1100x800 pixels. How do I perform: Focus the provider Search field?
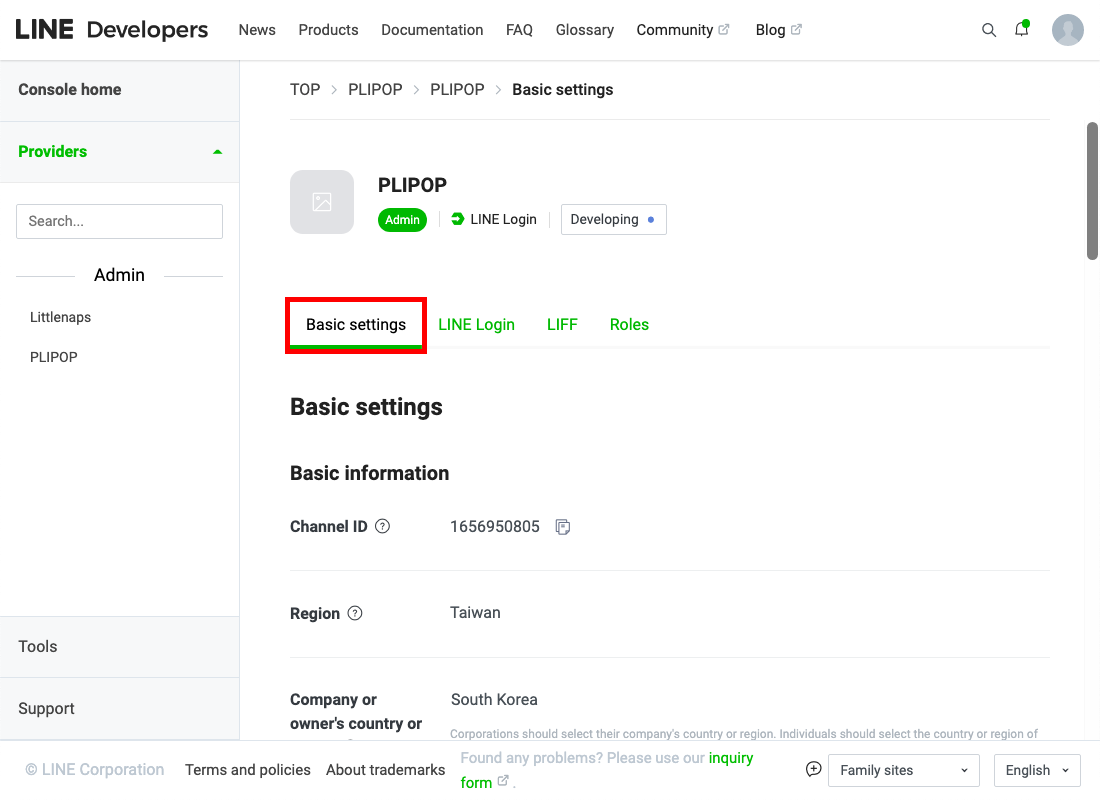pyautogui.click(x=119, y=222)
